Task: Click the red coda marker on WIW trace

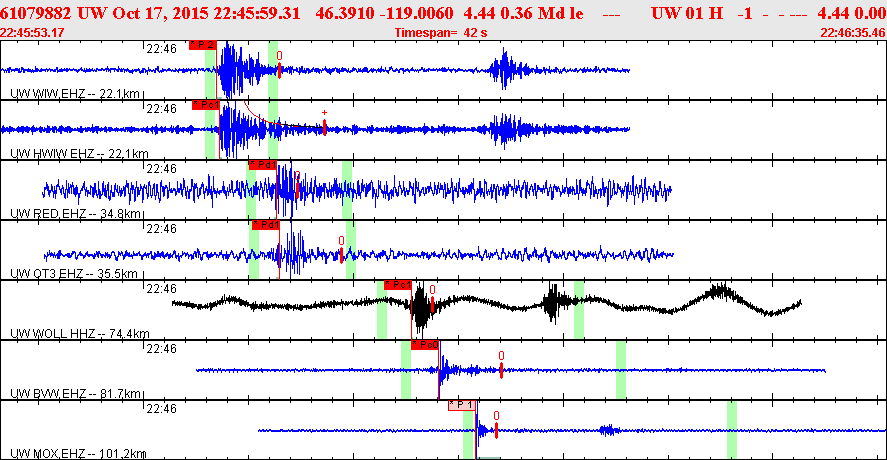Action: 279,65
